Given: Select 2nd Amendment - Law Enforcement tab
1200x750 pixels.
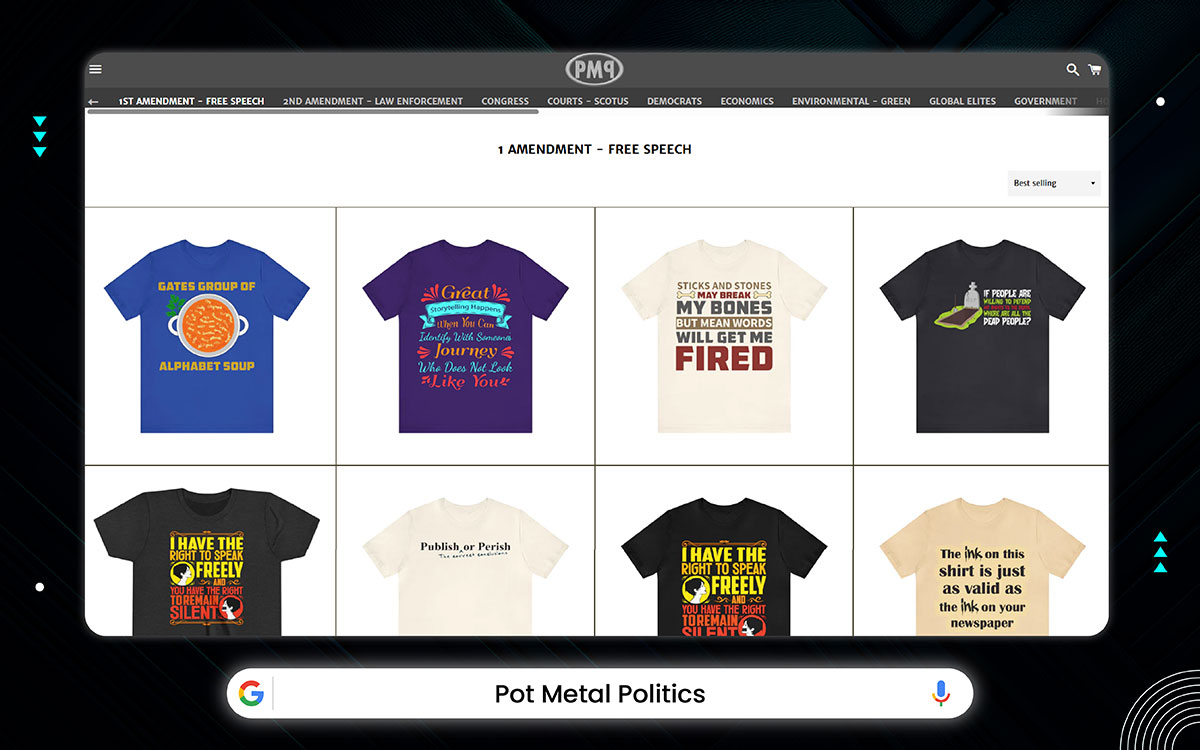Looking at the screenshot, I should click(x=373, y=101).
